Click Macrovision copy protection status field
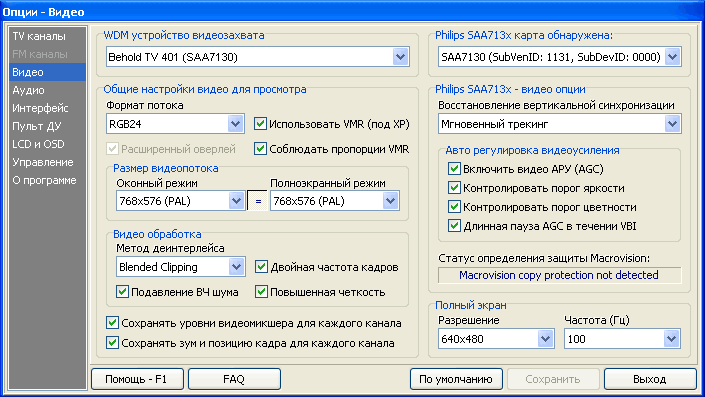 coord(559,275)
